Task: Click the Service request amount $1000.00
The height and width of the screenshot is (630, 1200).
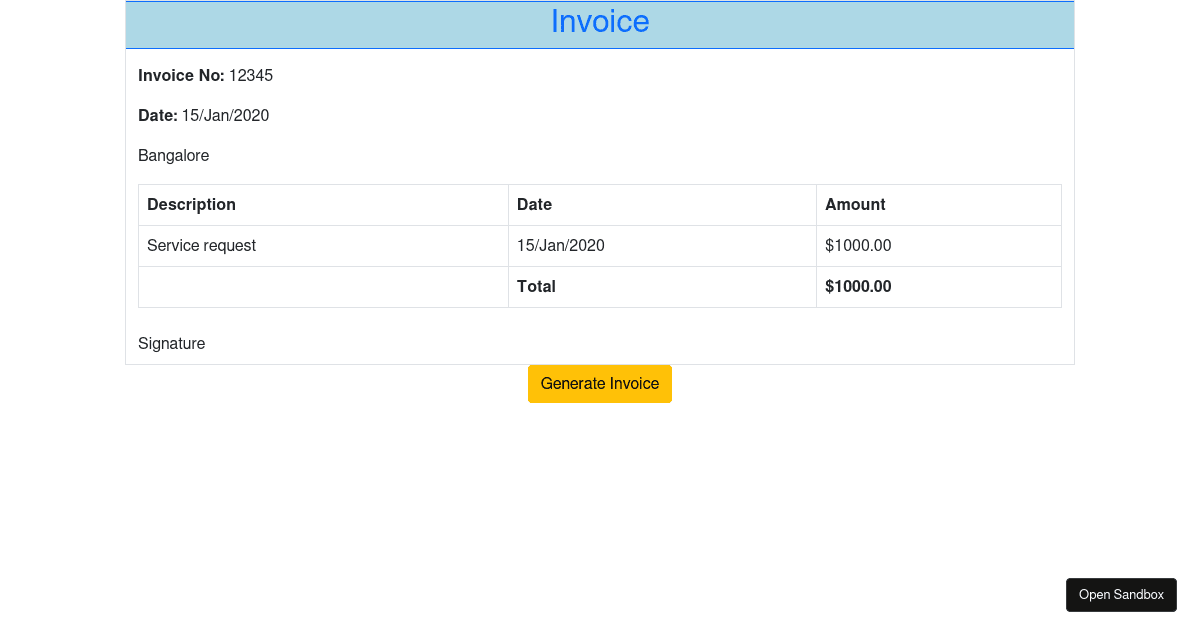Action: (x=858, y=246)
